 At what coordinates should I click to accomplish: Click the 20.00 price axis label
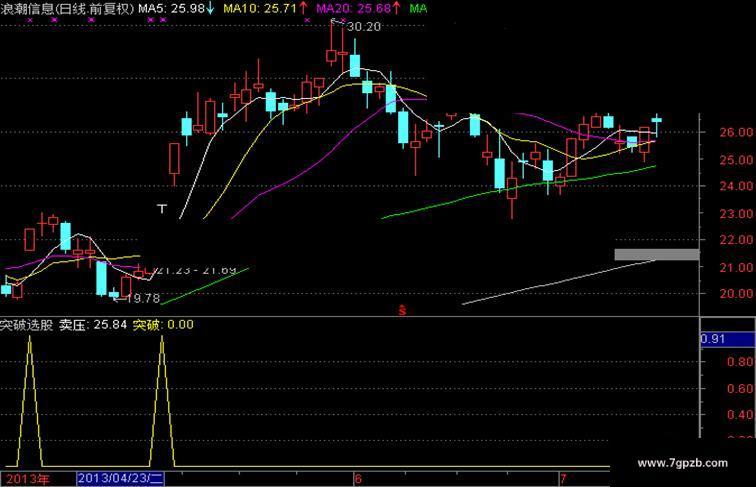click(736, 294)
